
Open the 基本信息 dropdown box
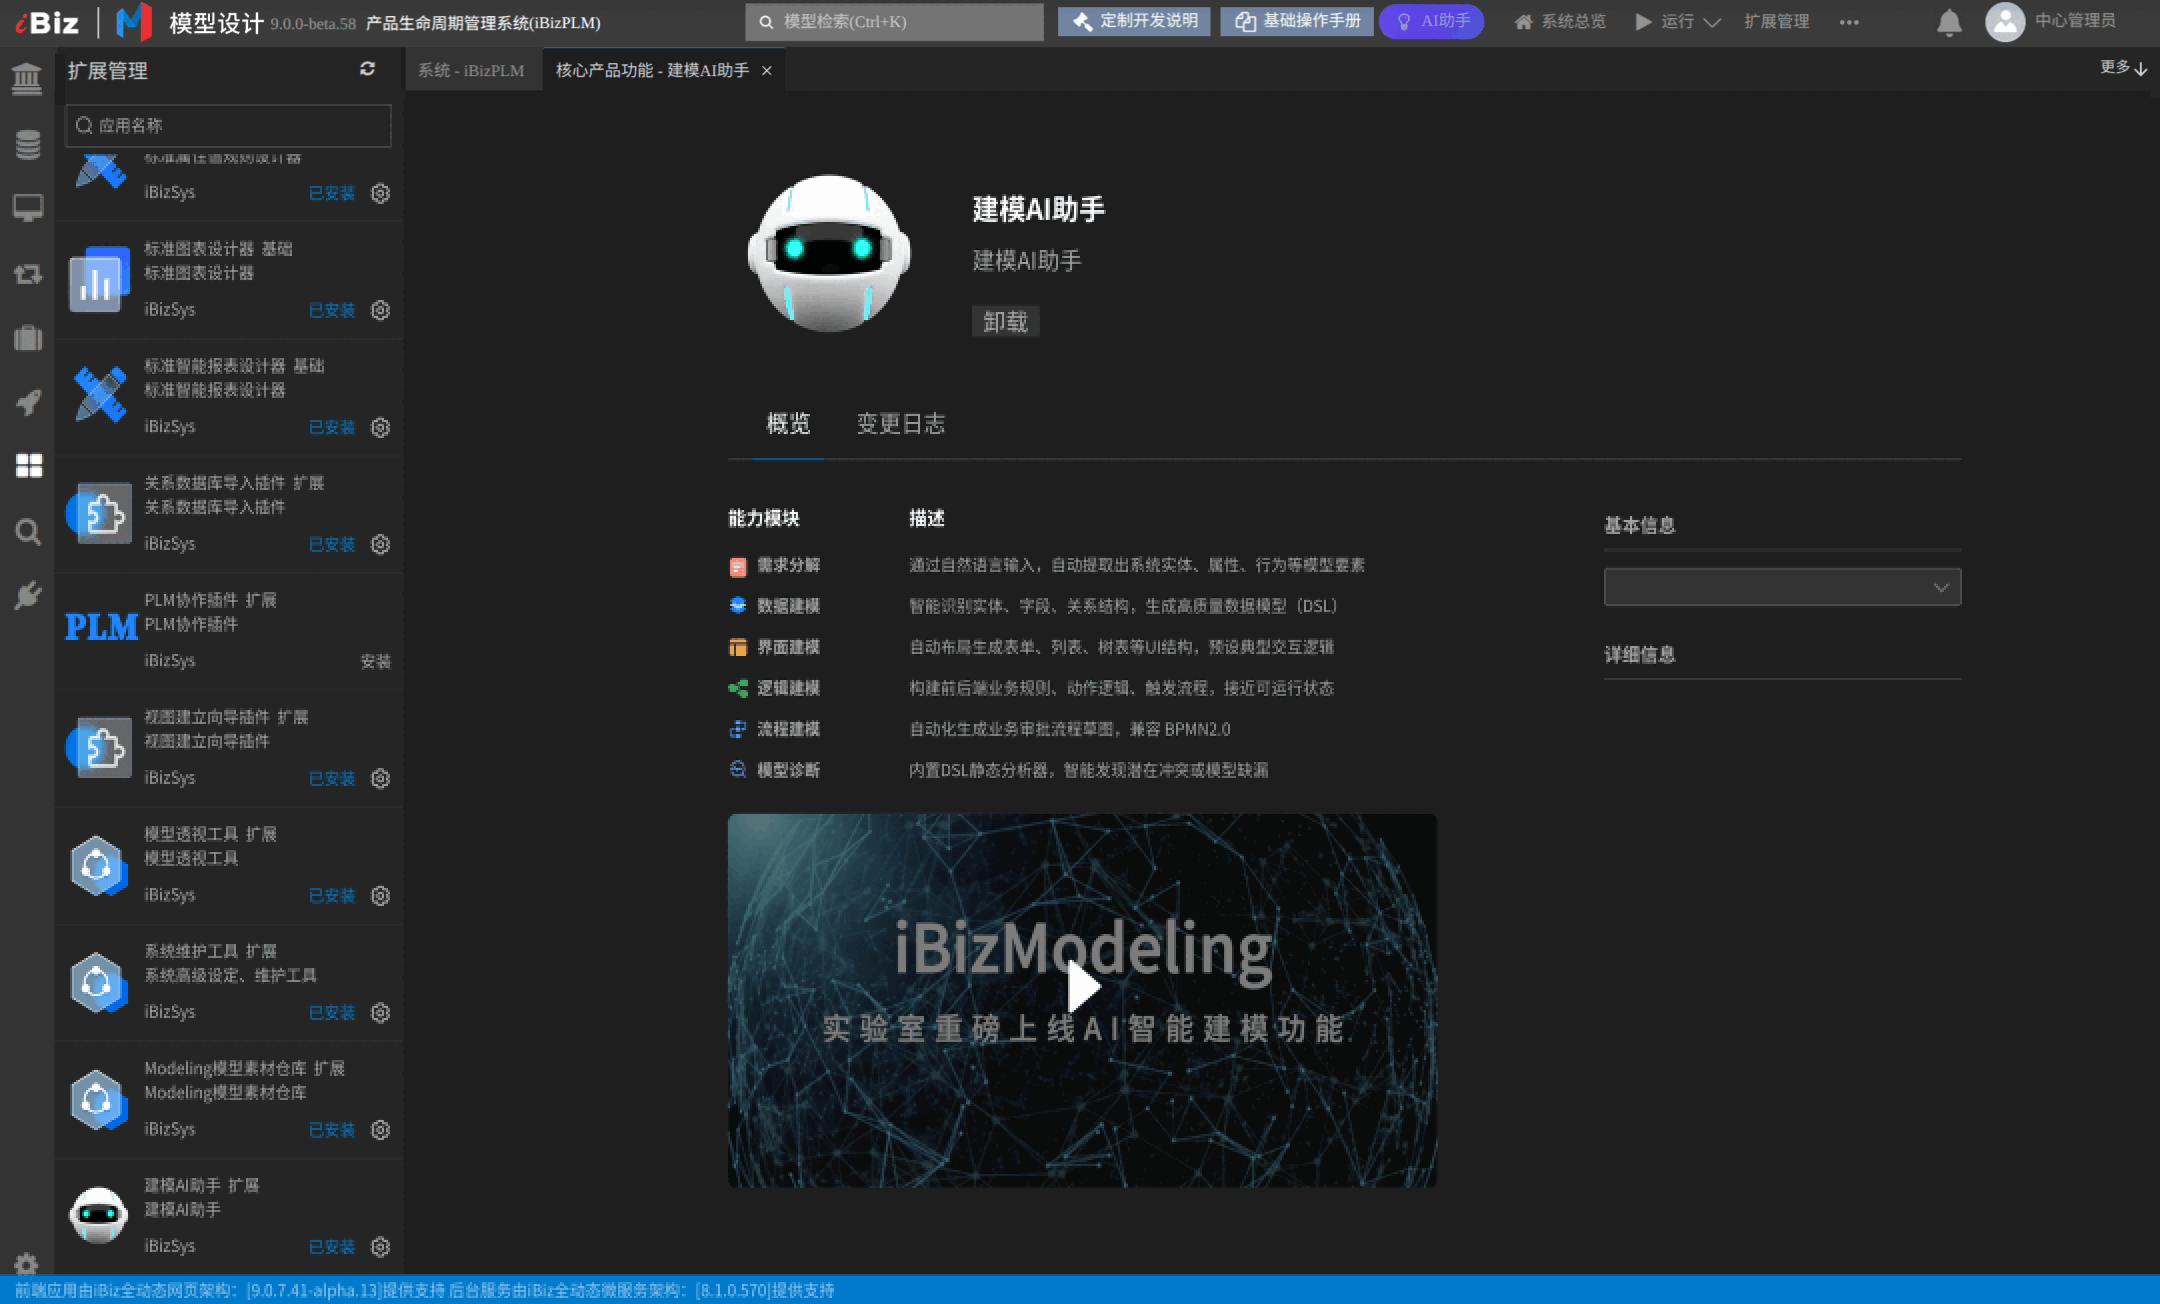[1782, 587]
